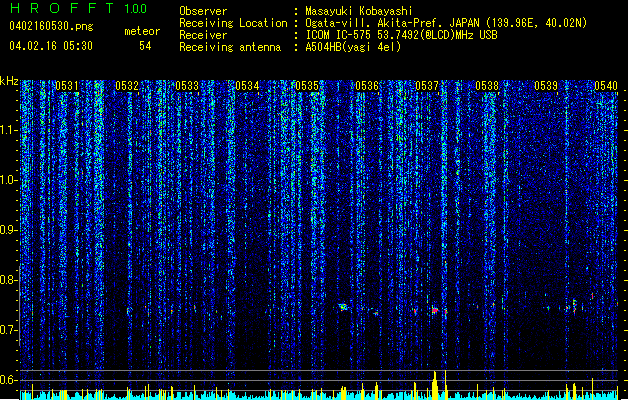The height and width of the screenshot is (400, 629).
Task: Click the version number 1.00
Action: point(136,9)
